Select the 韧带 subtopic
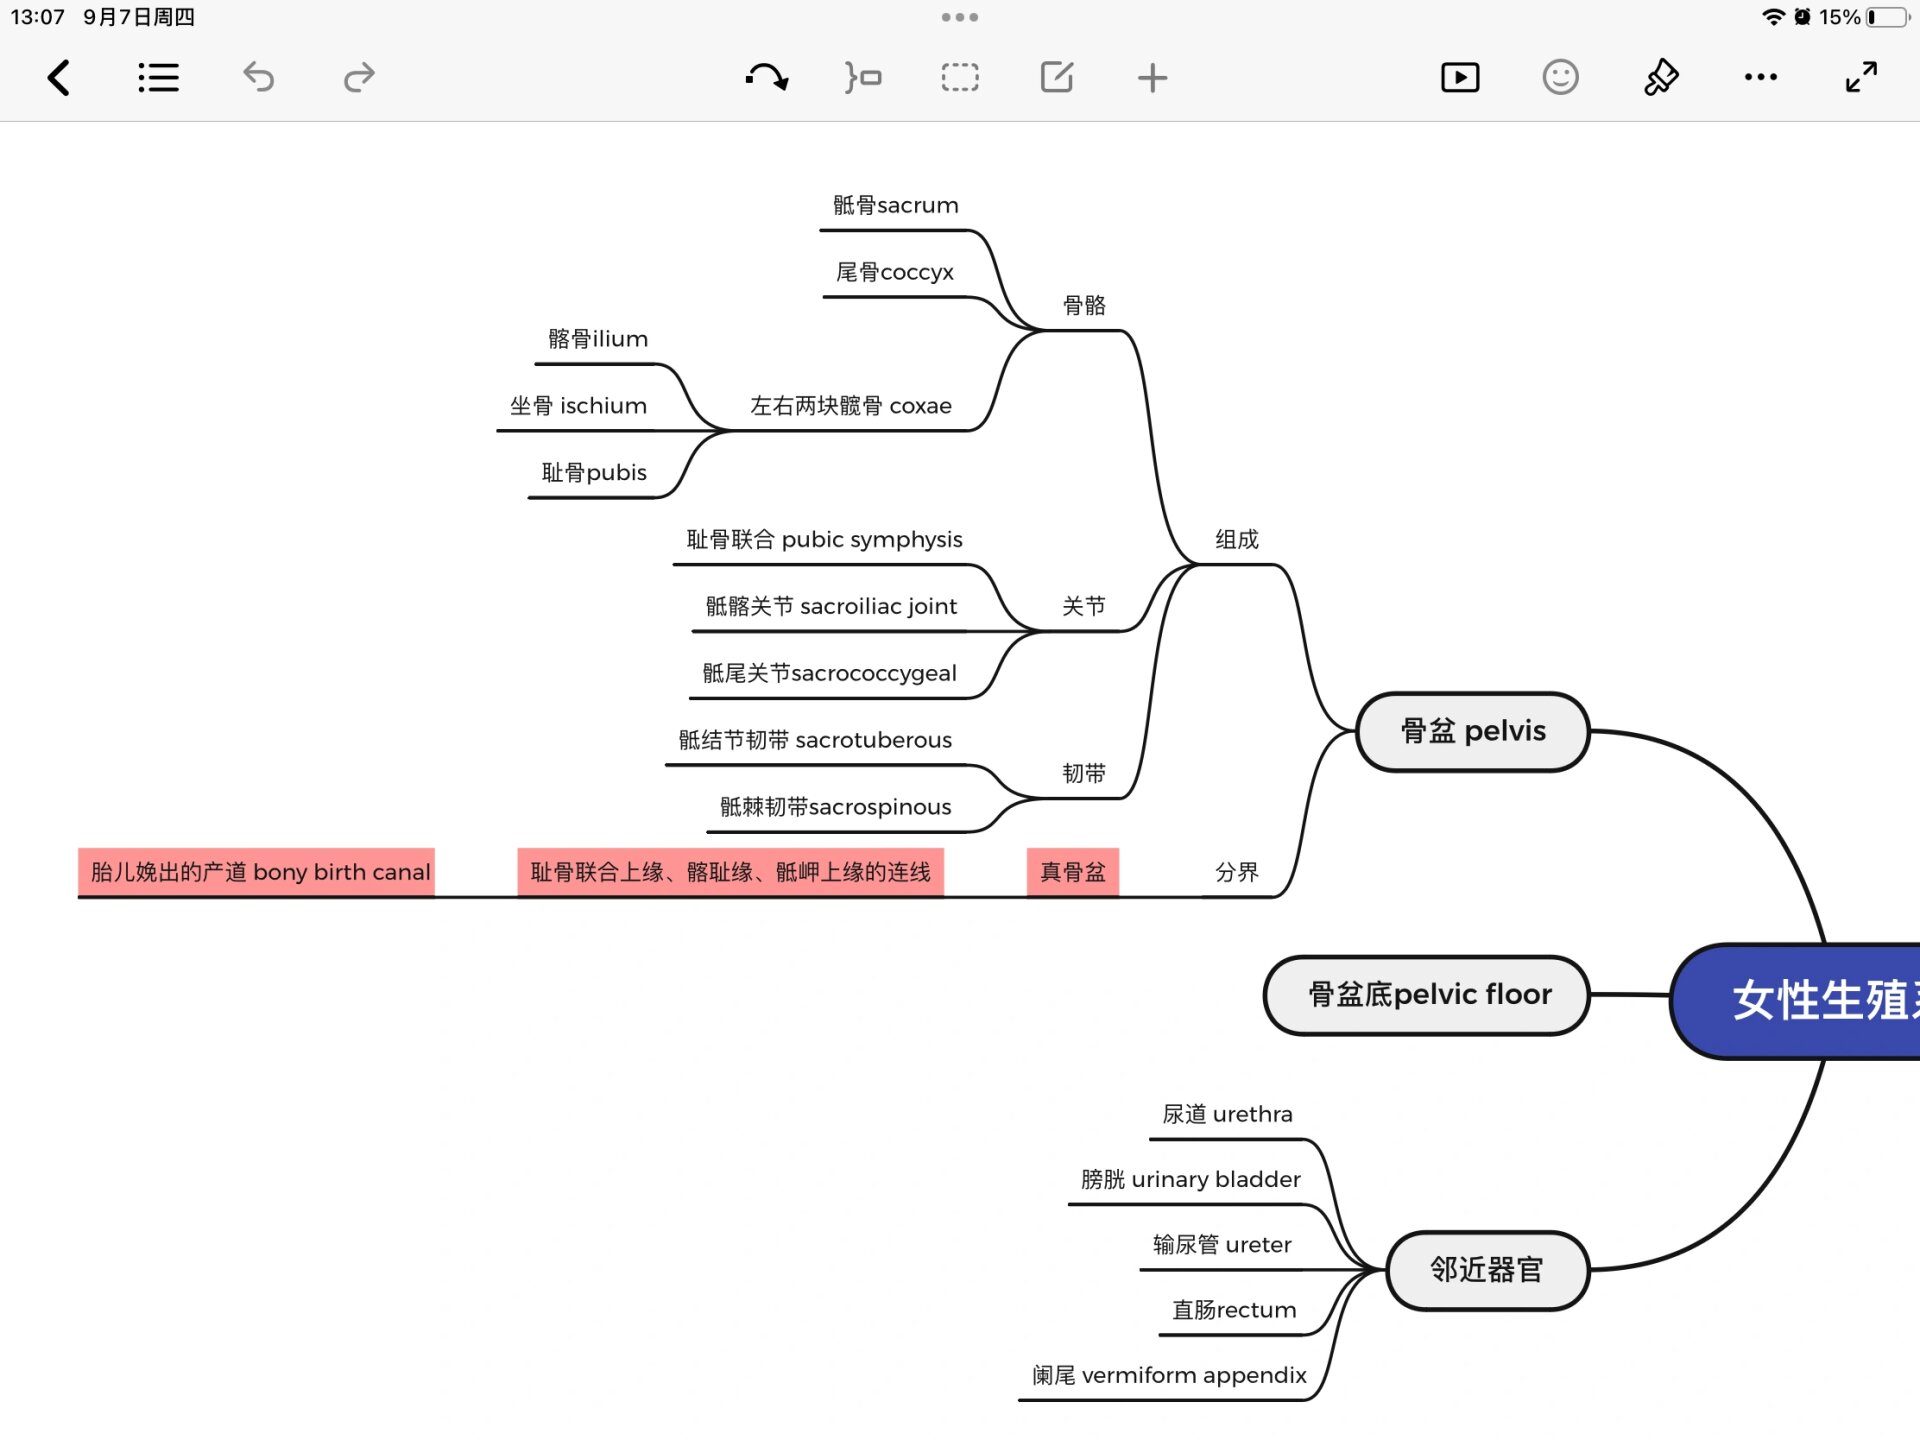The width and height of the screenshot is (1920, 1440). tap(1084, 773)
